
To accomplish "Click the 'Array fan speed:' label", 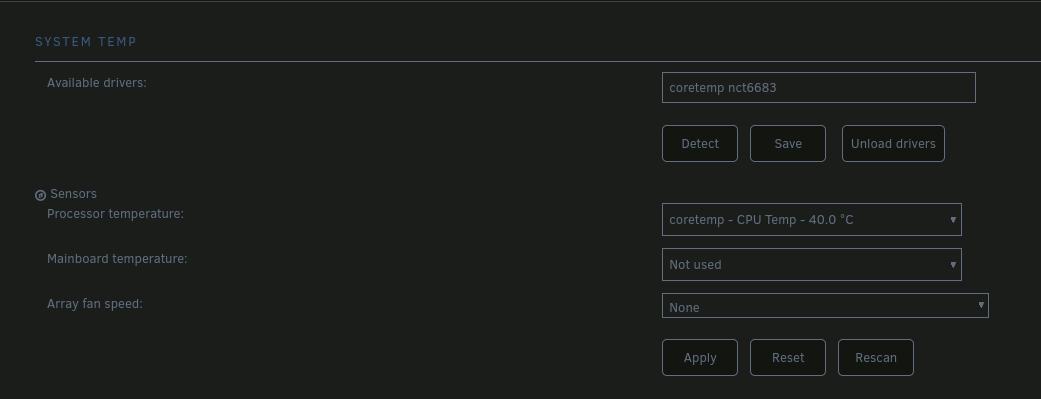I will click(95, 304).
